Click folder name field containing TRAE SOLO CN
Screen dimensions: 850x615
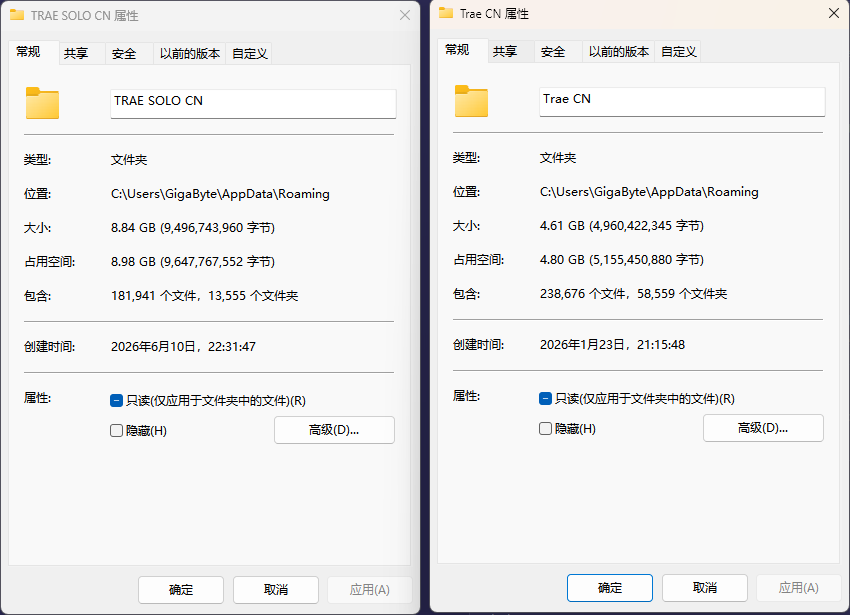click(x=253, y=104)
